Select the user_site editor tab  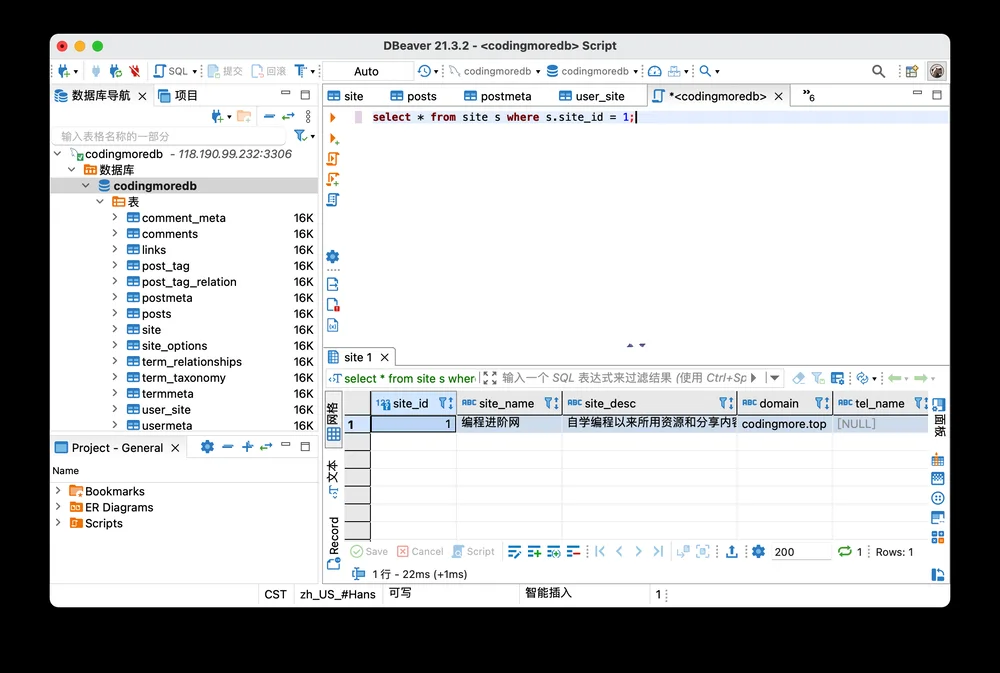592,96
